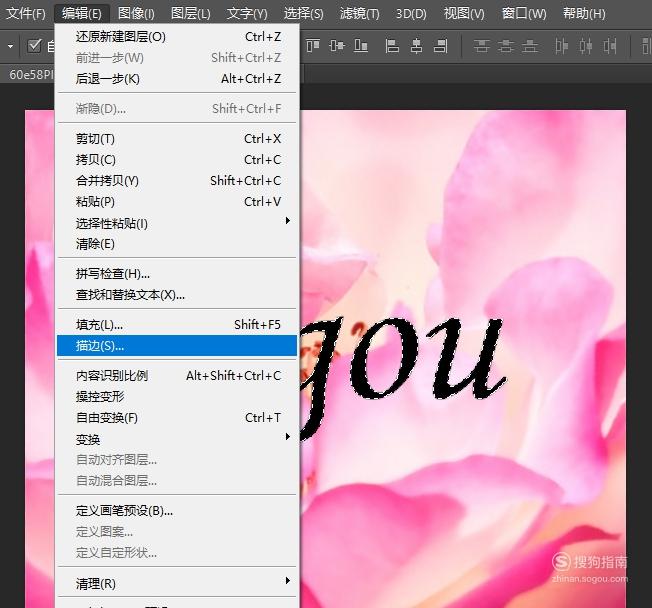Click Align horizontal centers icon
Viewport: 652px width, 608px height.
tap(416, 46)
